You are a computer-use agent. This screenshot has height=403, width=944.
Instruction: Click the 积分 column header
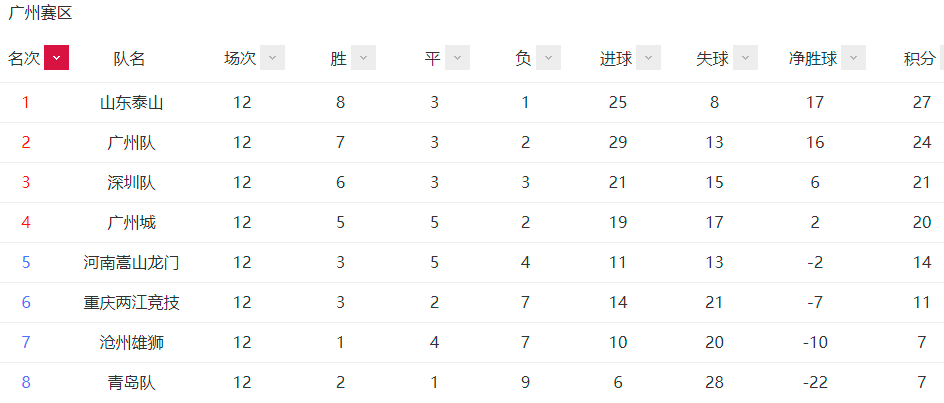(920, 58)
